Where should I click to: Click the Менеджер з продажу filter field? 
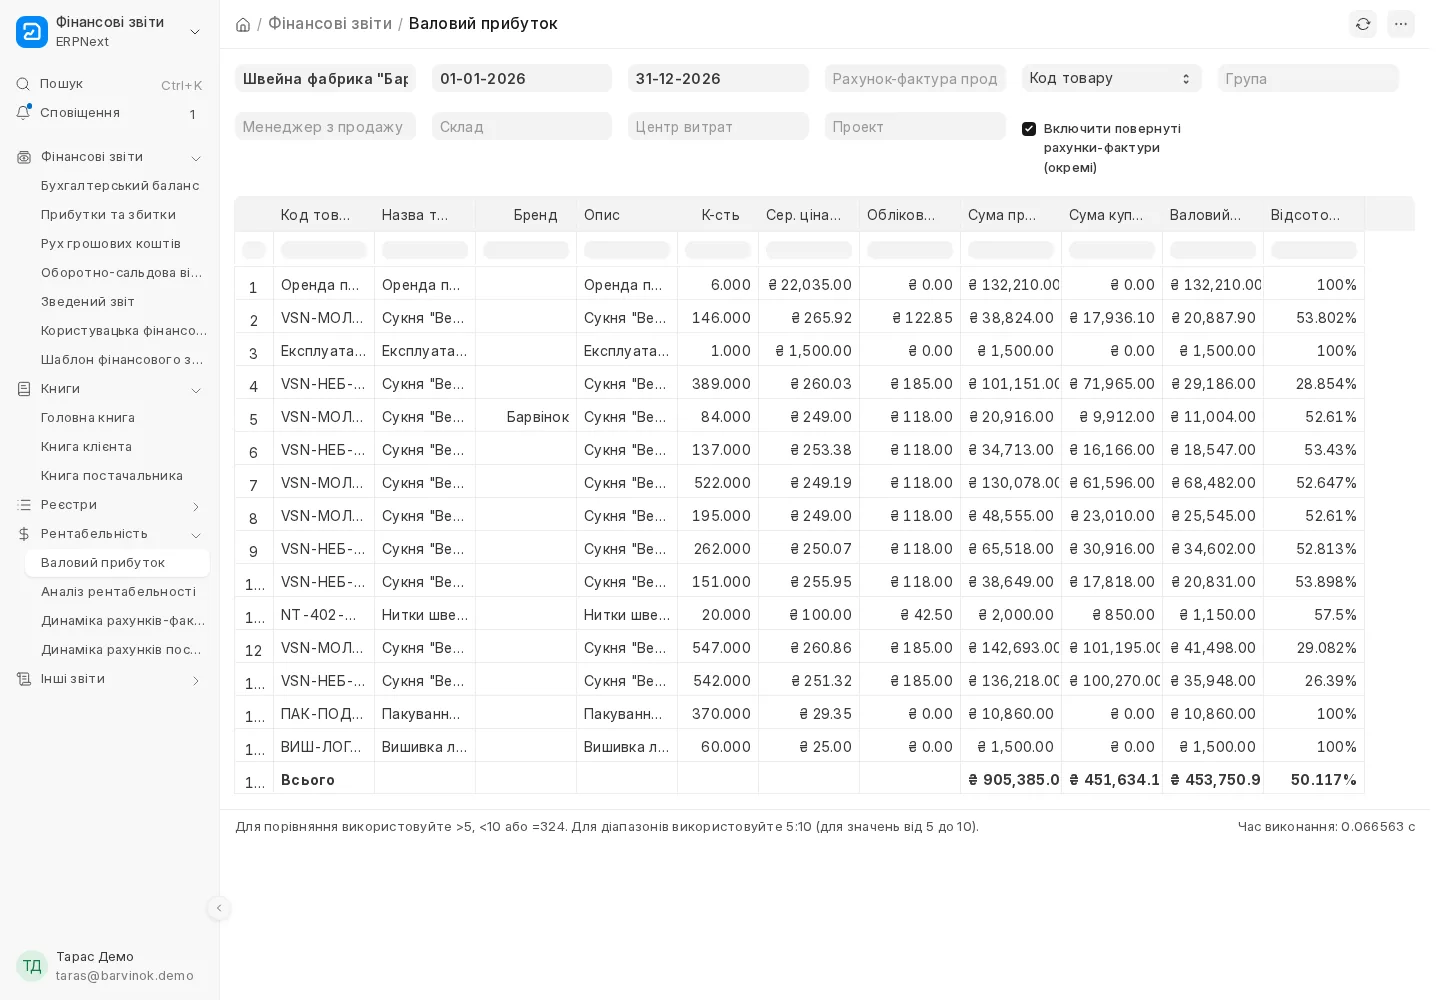point(325,126)
